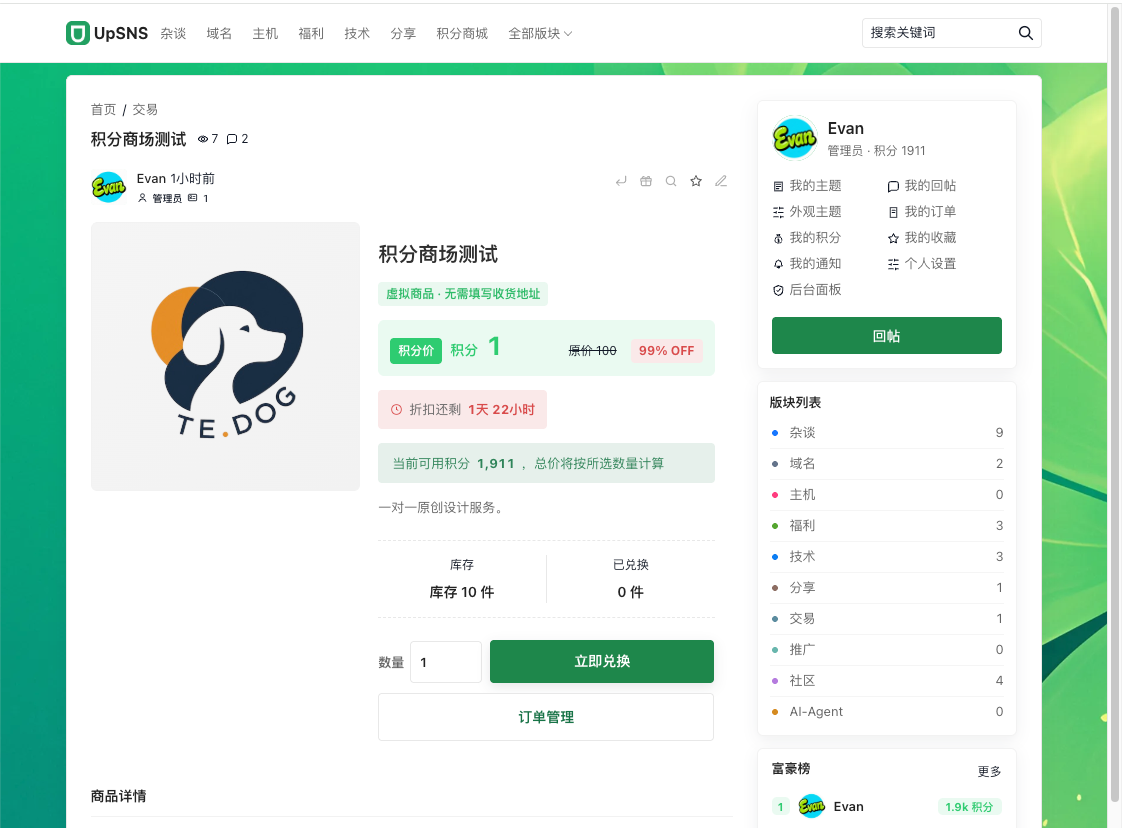Click the 积分价 green label

pos(416,351)
